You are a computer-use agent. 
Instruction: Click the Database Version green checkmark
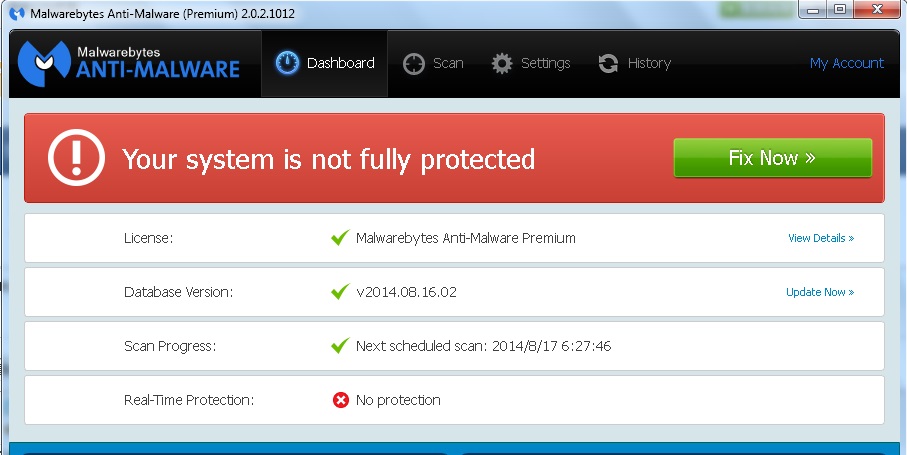click(x=340, y=292)
